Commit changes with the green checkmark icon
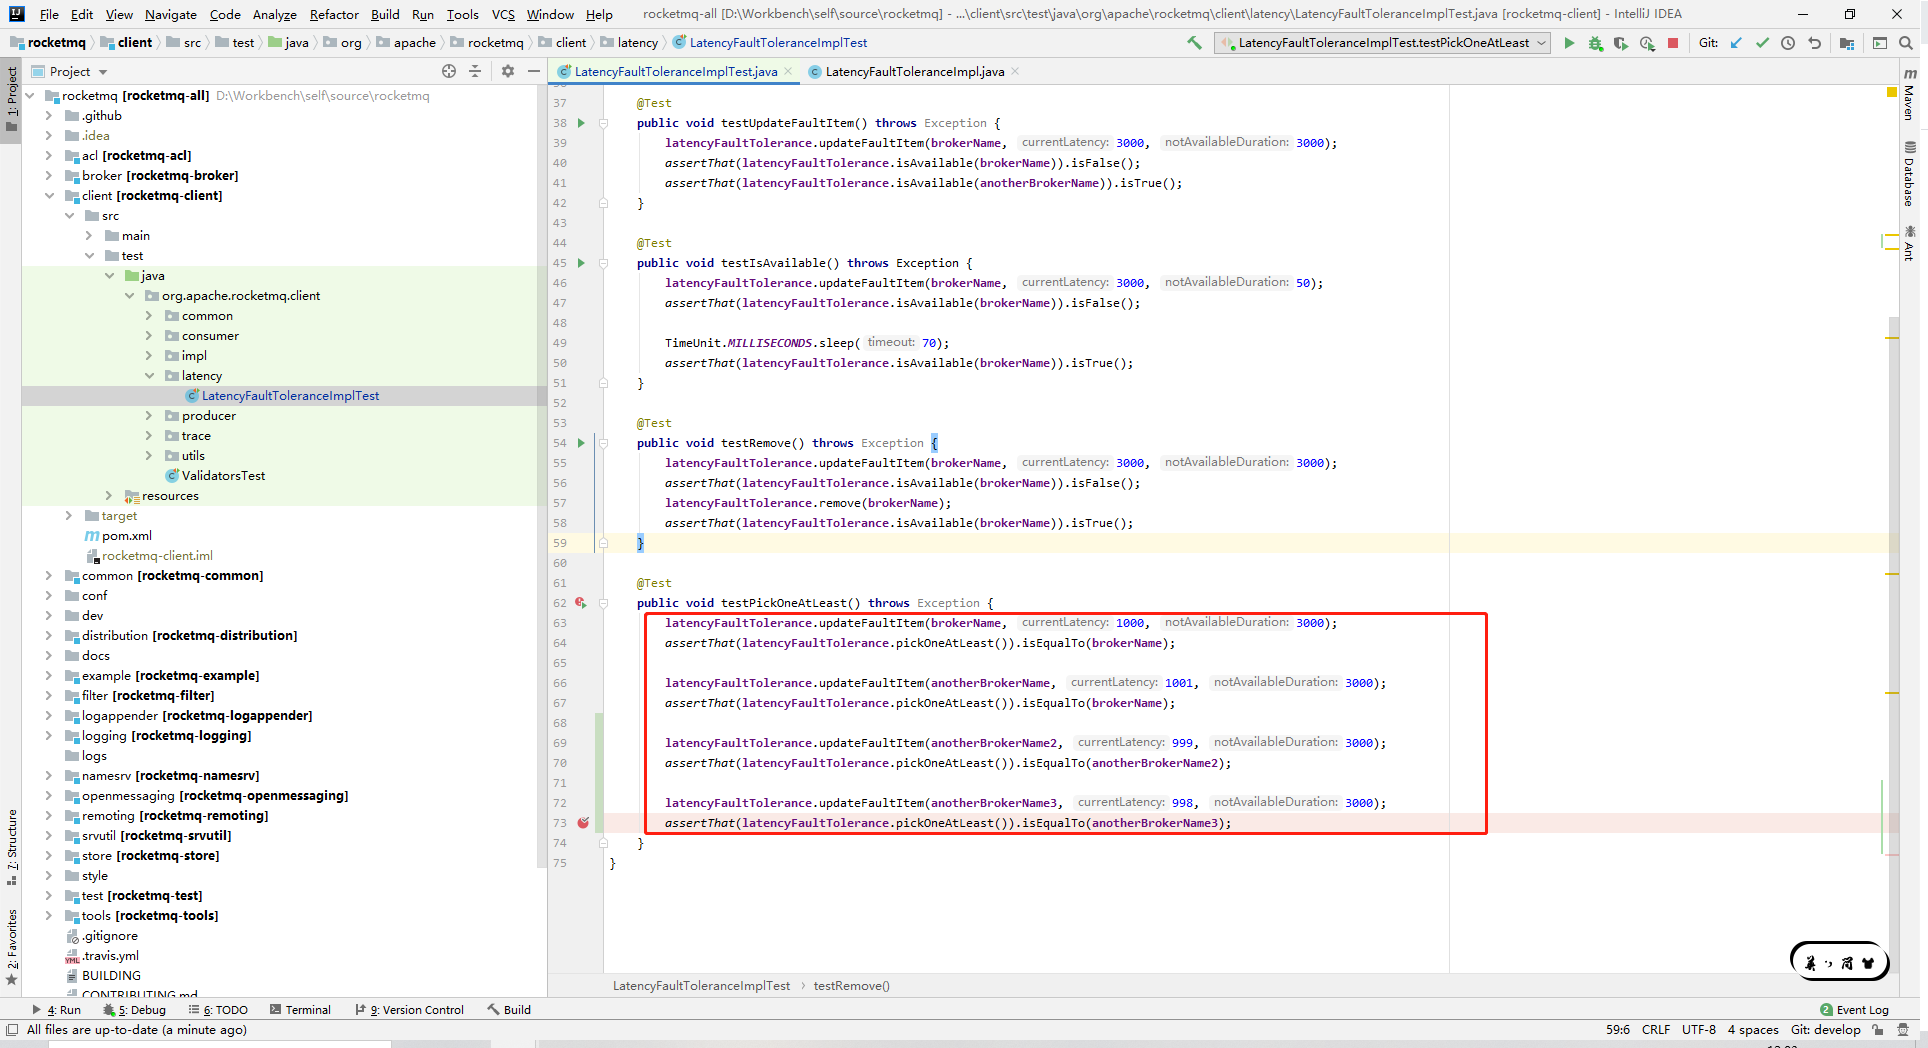The width and height of the screenshot is (1928, 1048). tap(1762, 43)
